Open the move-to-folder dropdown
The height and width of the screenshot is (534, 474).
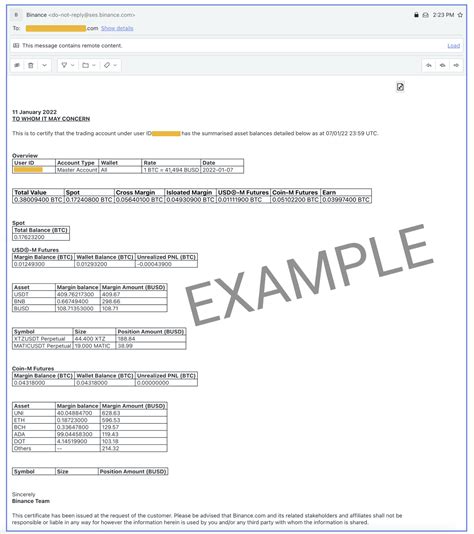89,65
